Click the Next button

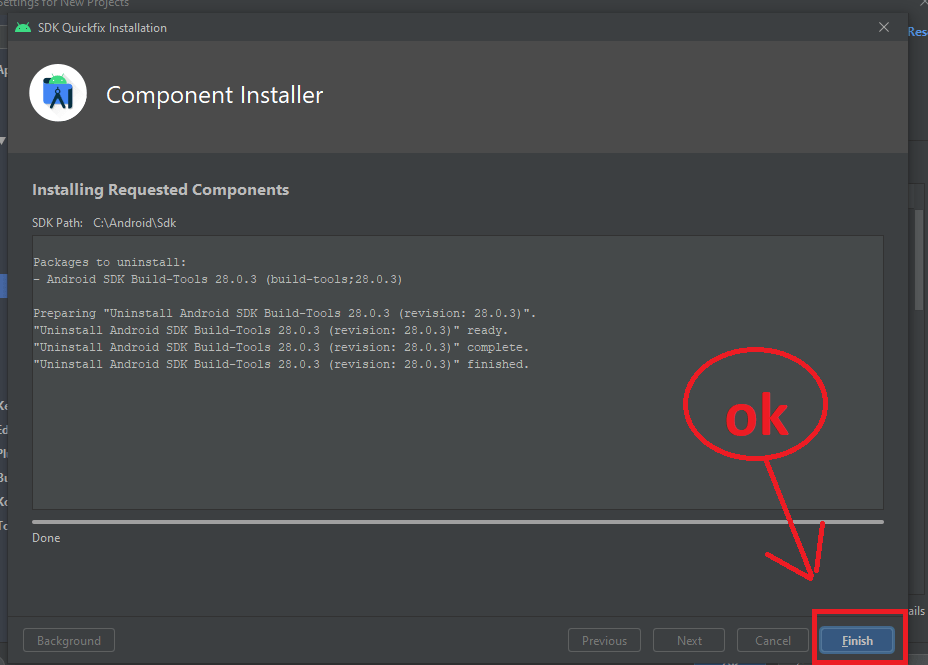[x=688, y=640]
